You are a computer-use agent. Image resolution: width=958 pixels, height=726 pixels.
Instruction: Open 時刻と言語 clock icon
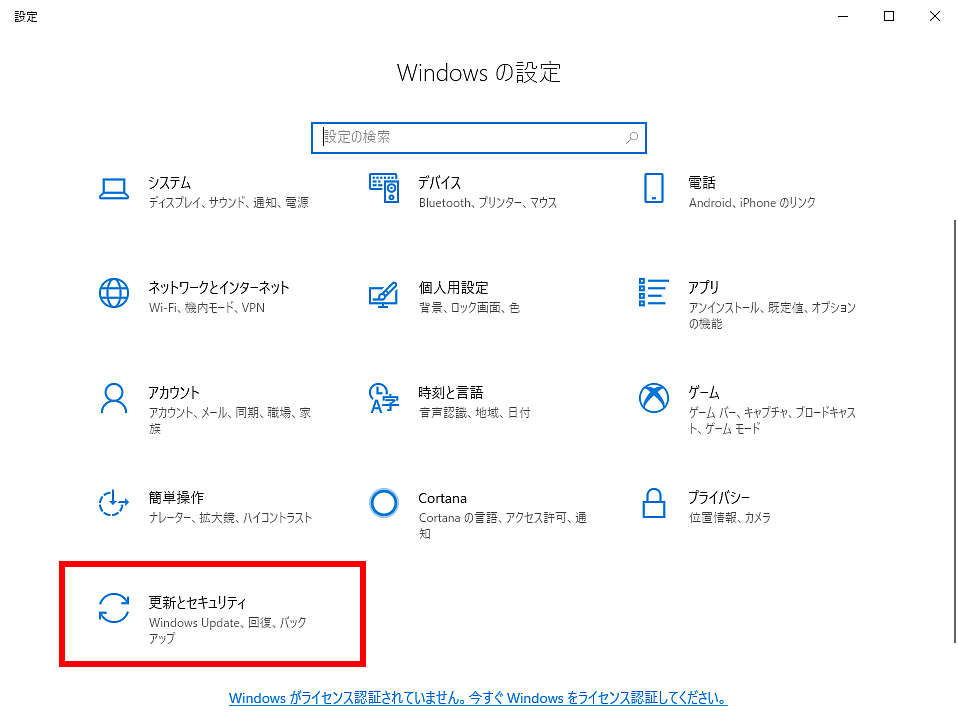pos(383,398)
